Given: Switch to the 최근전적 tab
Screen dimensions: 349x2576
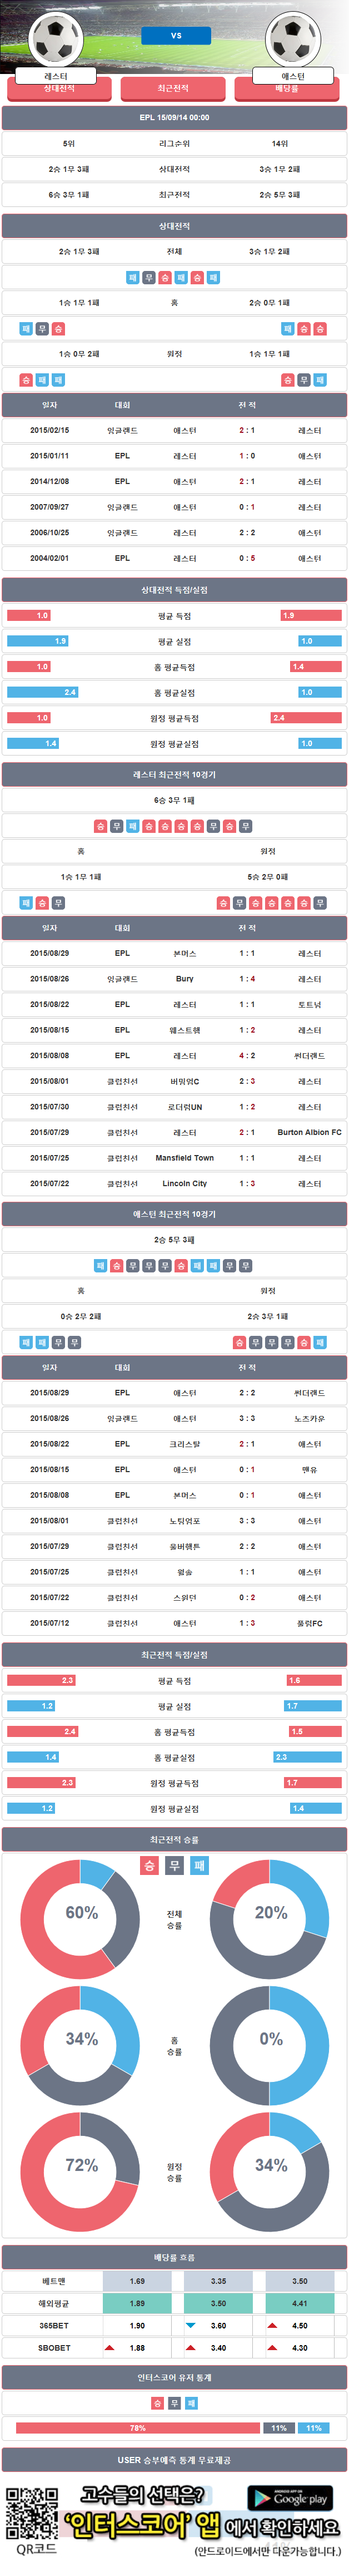Looking at the screenshot, I should coord(174,89).
